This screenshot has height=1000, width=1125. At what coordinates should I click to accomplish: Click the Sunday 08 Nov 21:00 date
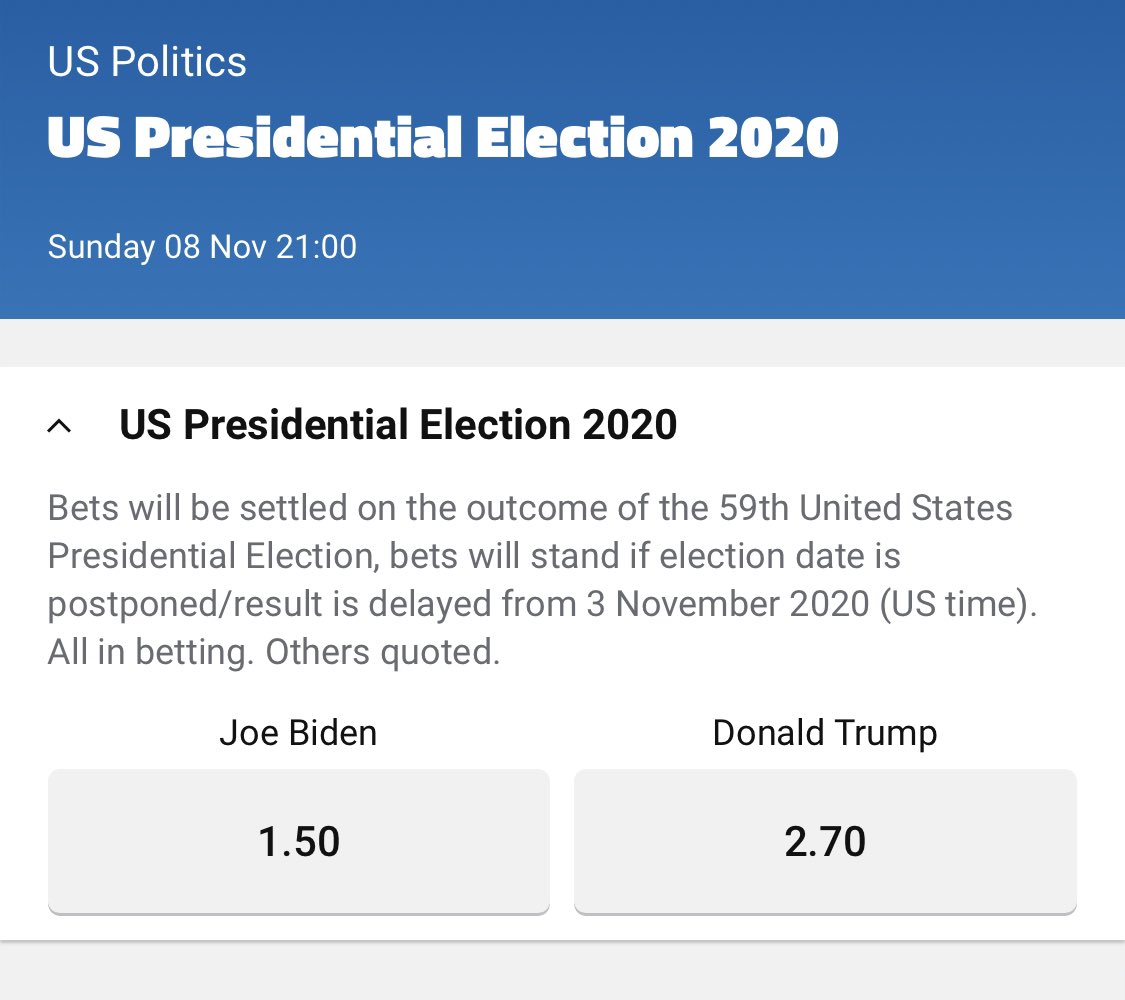click(202, 247)
